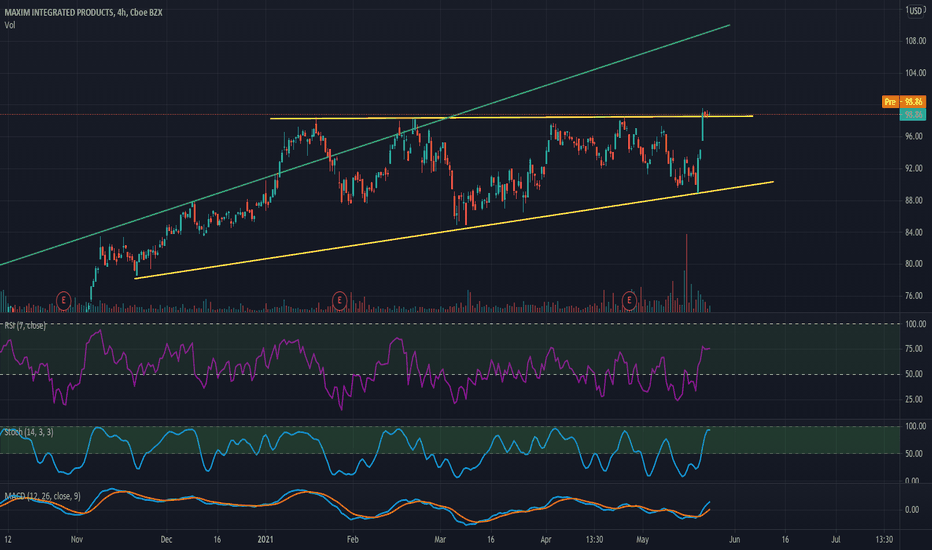Click the 88.00 price axis label

tap(915, 200)
